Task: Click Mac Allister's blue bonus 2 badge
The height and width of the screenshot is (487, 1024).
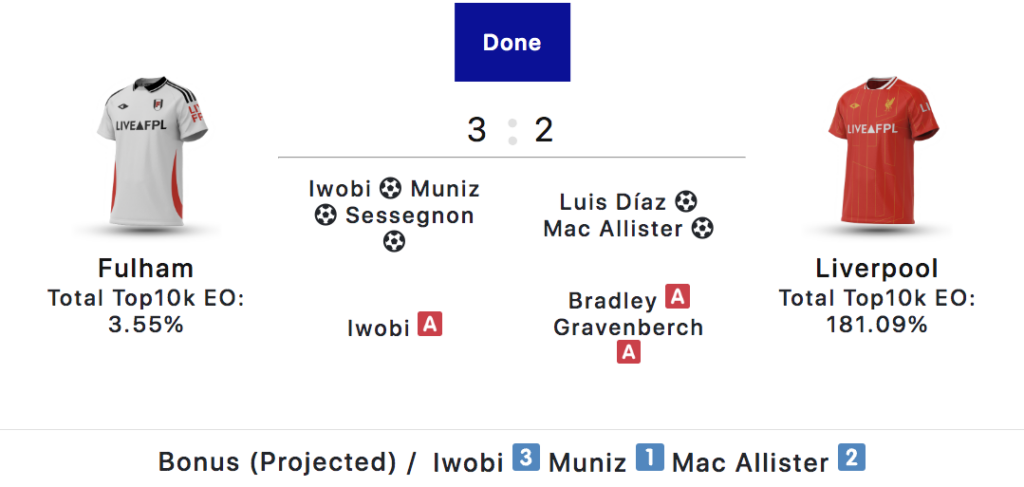Action: (851, 458)
